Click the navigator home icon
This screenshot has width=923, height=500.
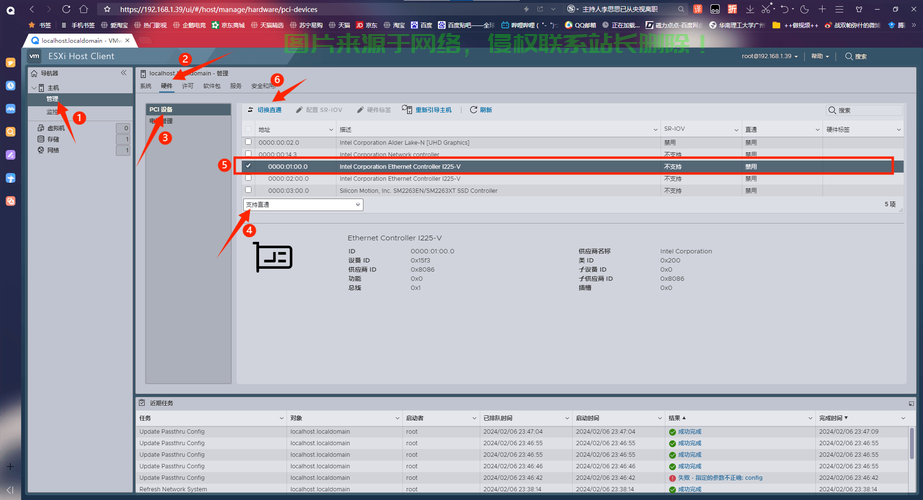click(34, 74)
